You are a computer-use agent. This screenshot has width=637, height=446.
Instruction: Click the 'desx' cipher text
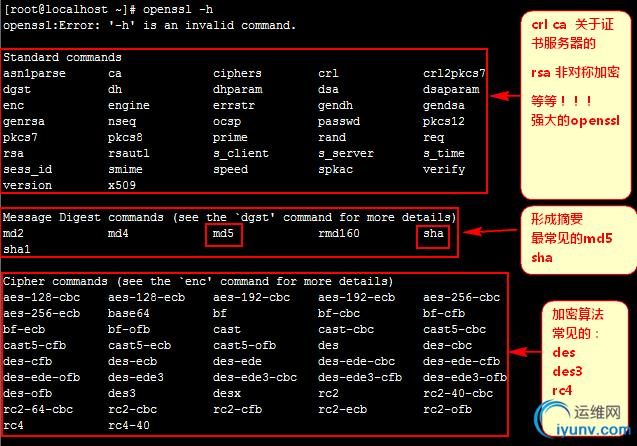[x=227, y=393]
